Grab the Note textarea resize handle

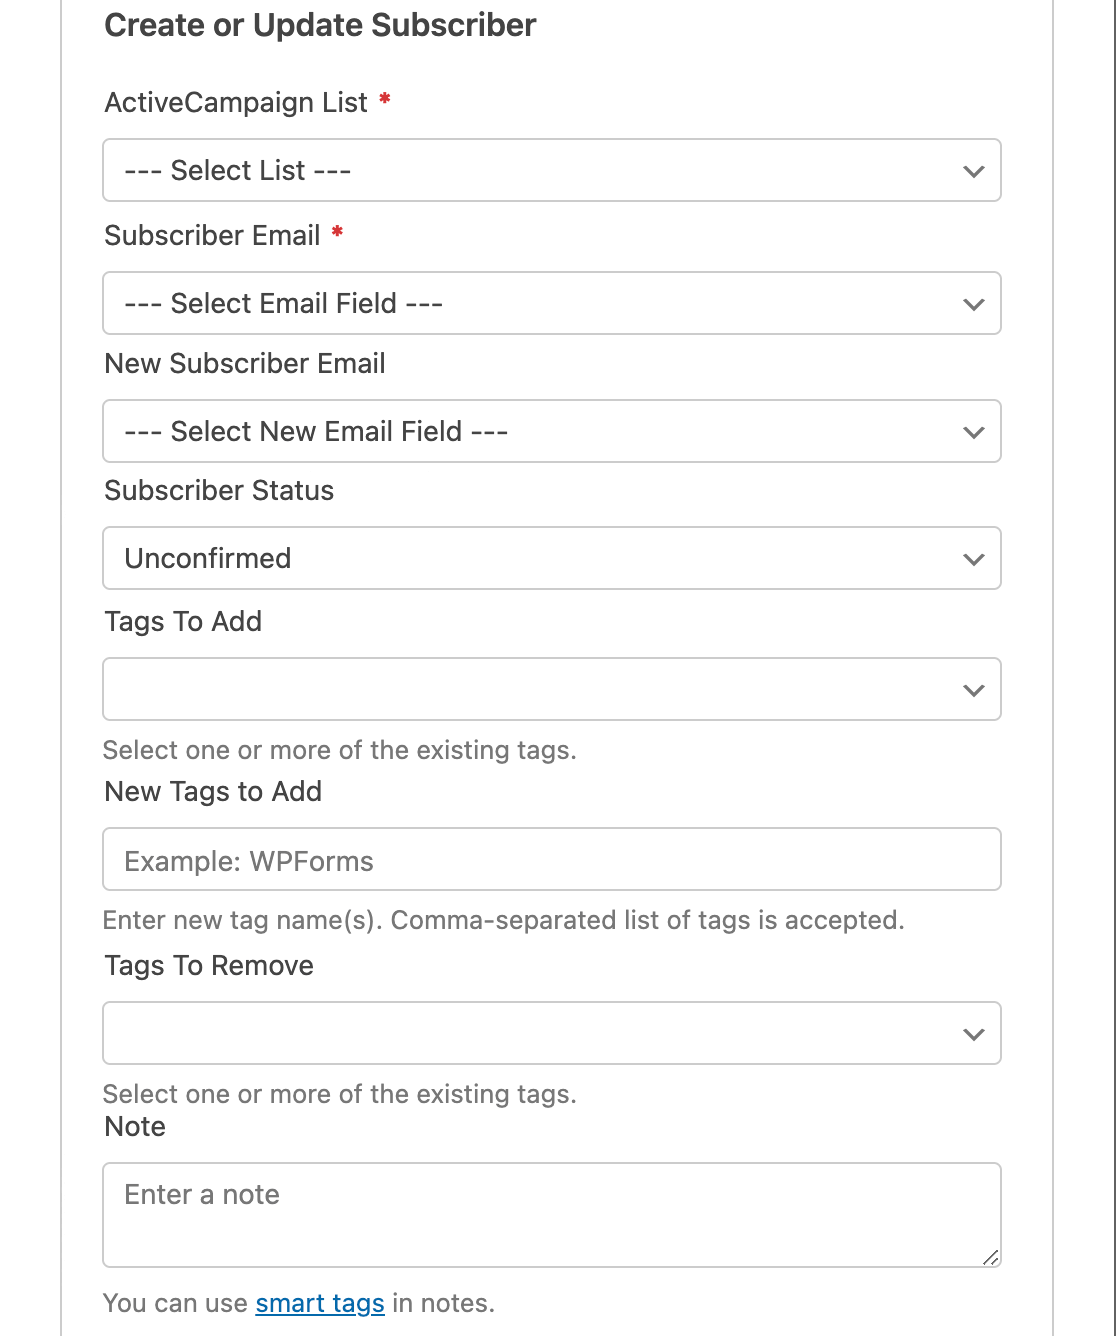(990, 1257)
